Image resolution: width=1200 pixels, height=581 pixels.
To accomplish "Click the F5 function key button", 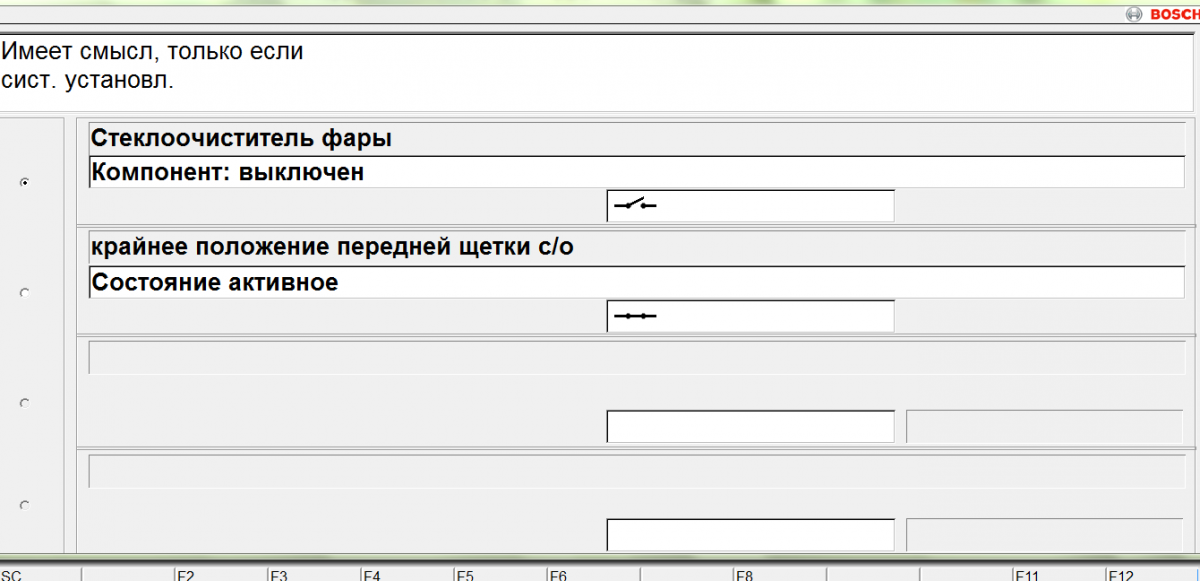I will 499,575.
